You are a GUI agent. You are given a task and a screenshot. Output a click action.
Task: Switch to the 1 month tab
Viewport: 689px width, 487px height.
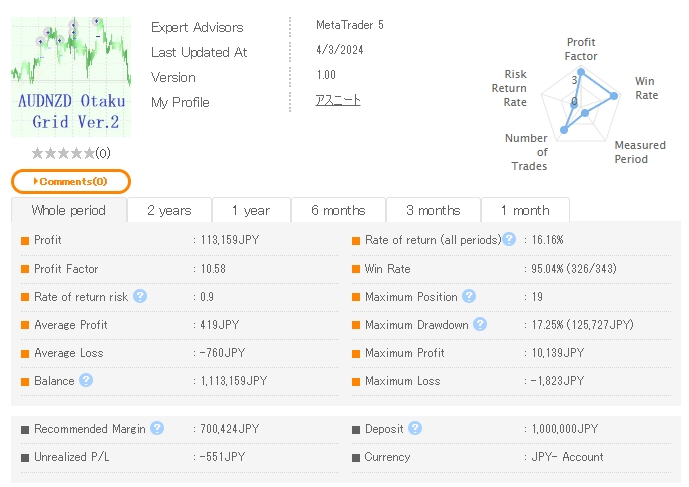tap(526, 210)
